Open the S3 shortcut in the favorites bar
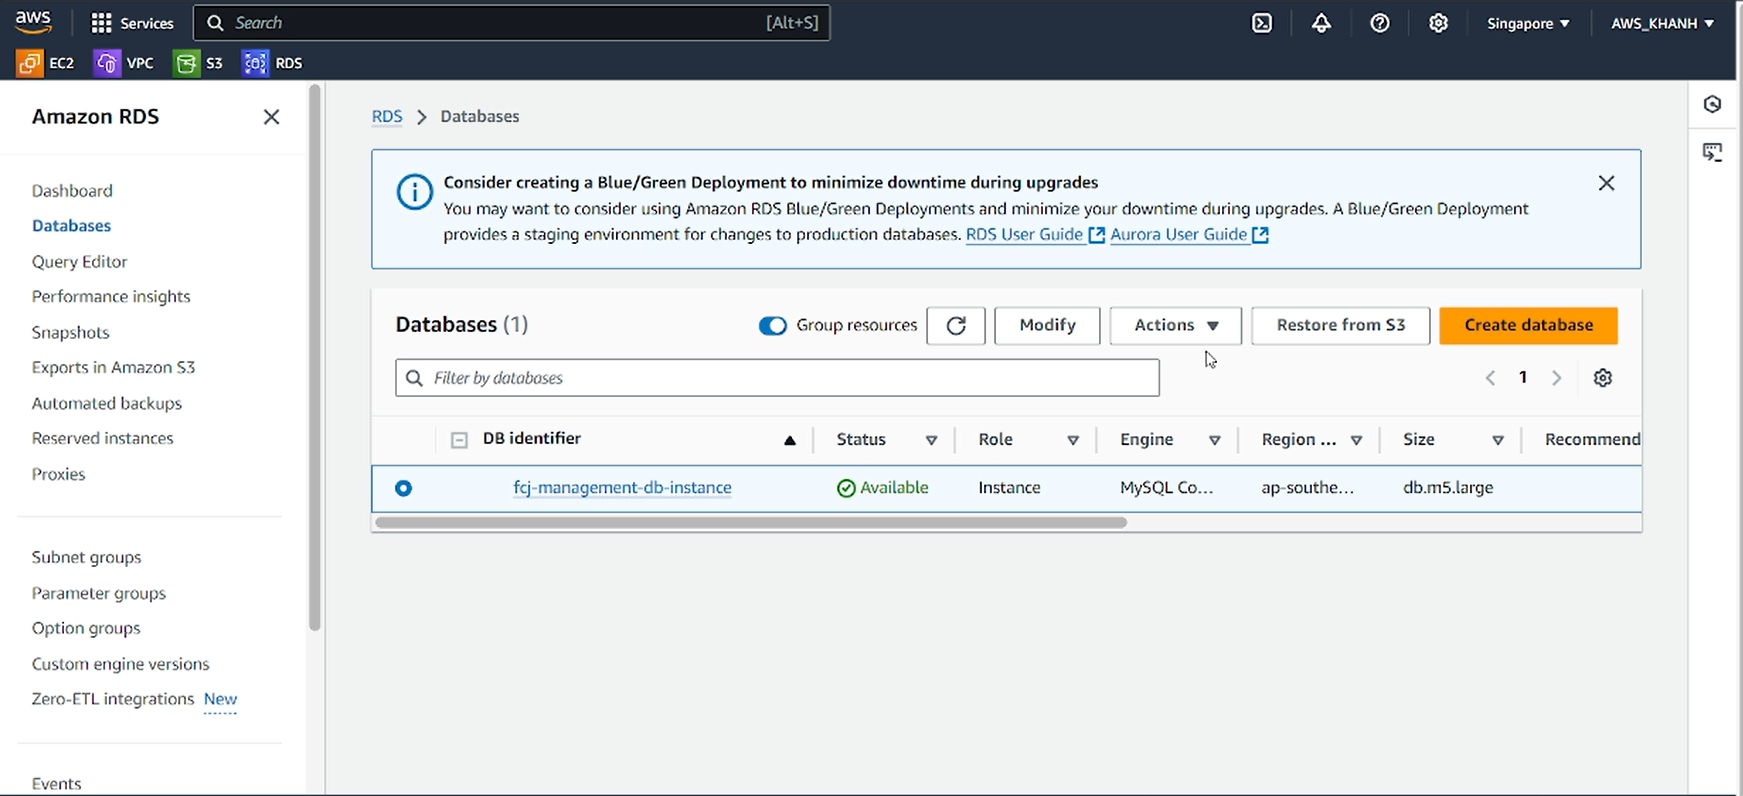 pos(198,63)
